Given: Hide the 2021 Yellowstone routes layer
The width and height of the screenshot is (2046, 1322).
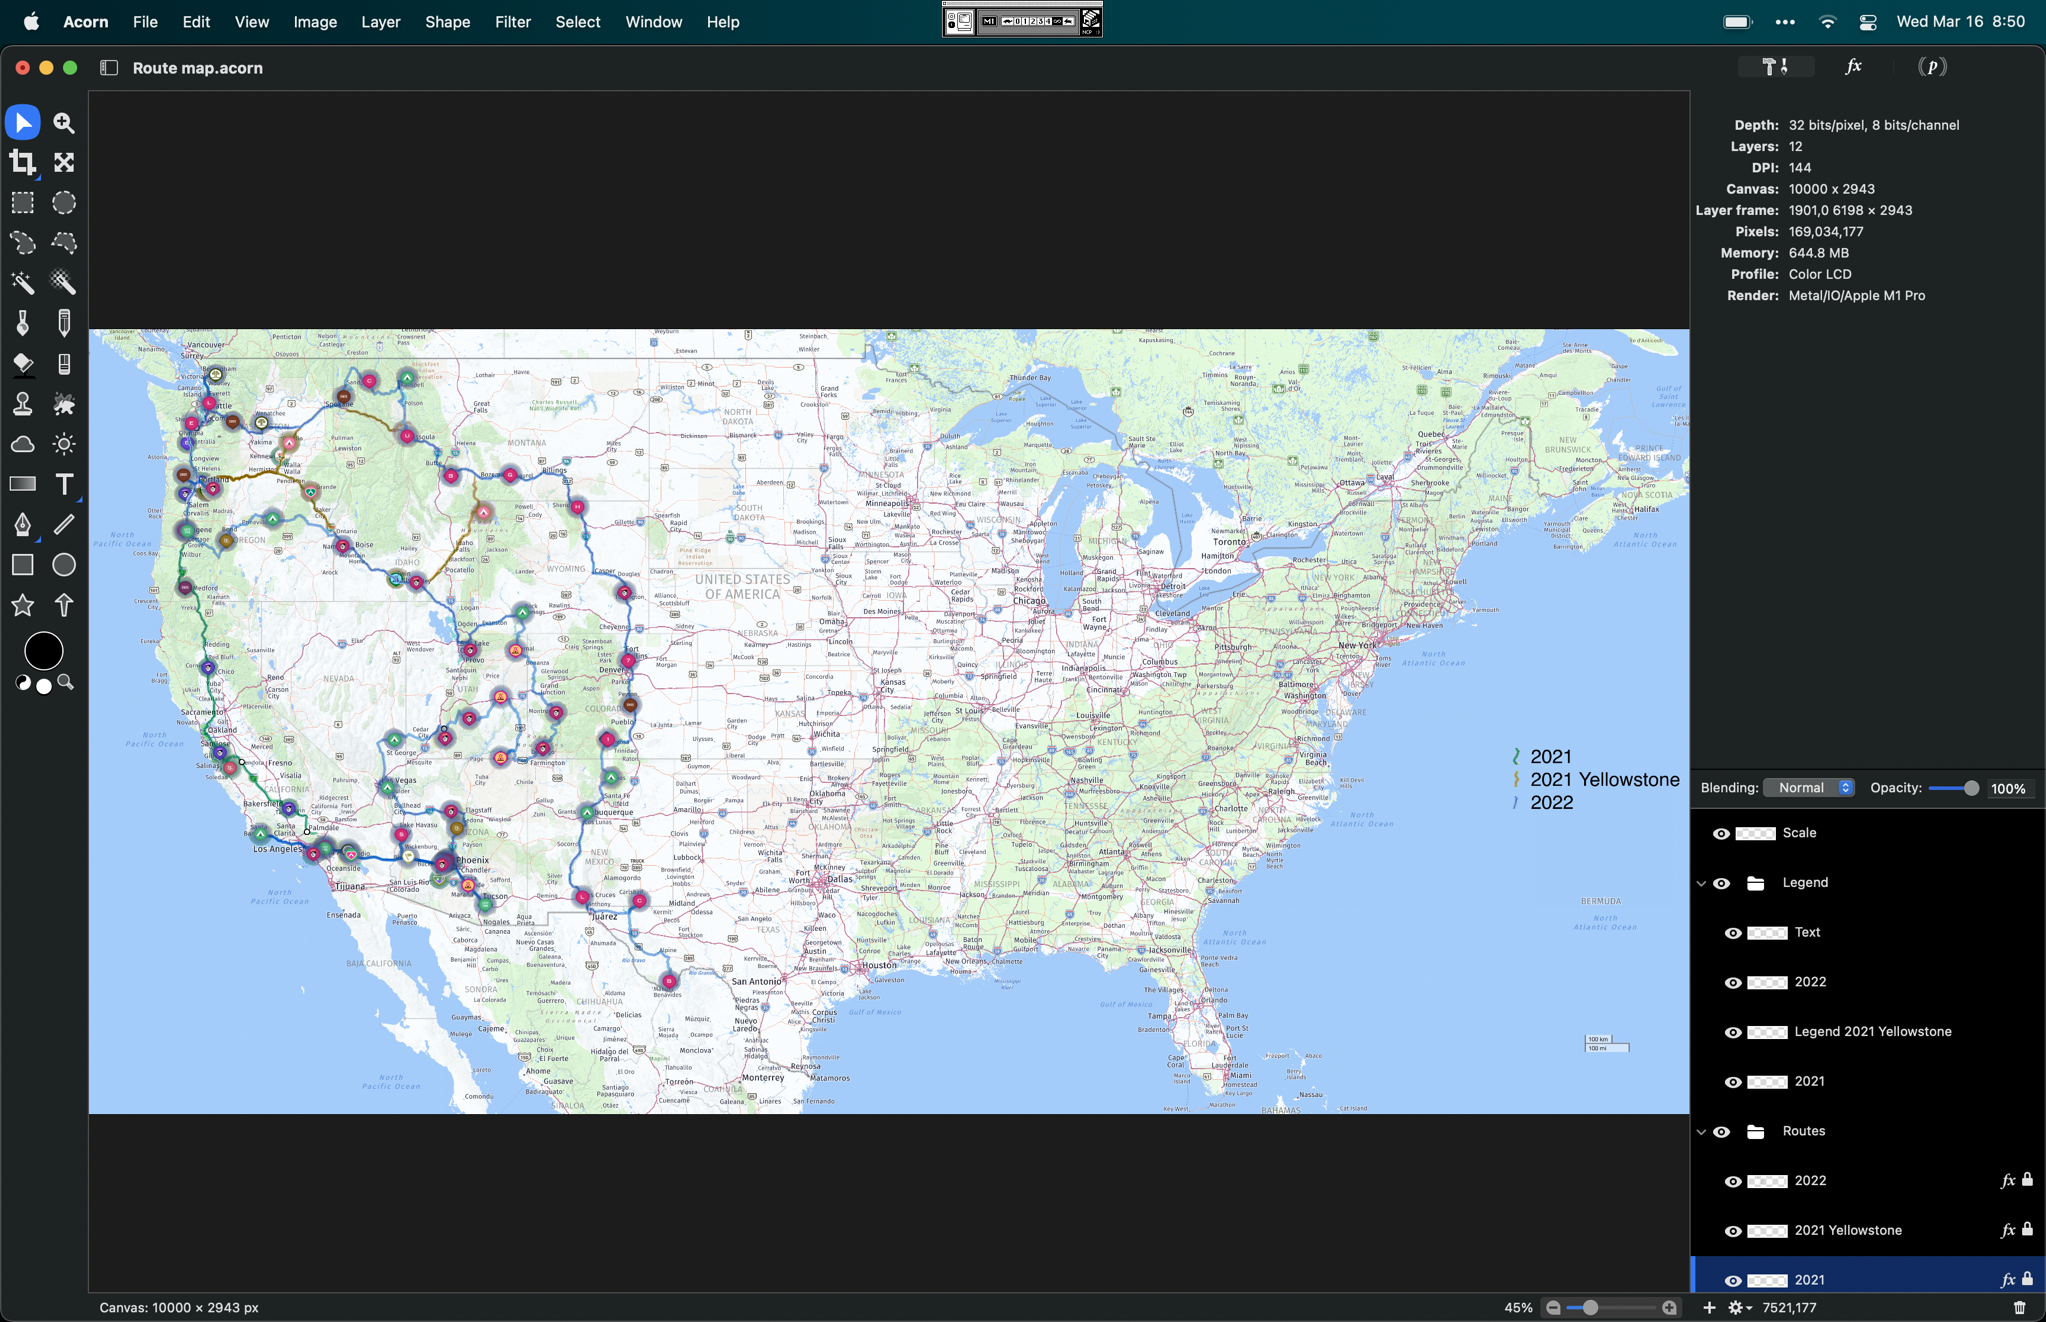Looking at the screenshot, I should [1732, 1231].
